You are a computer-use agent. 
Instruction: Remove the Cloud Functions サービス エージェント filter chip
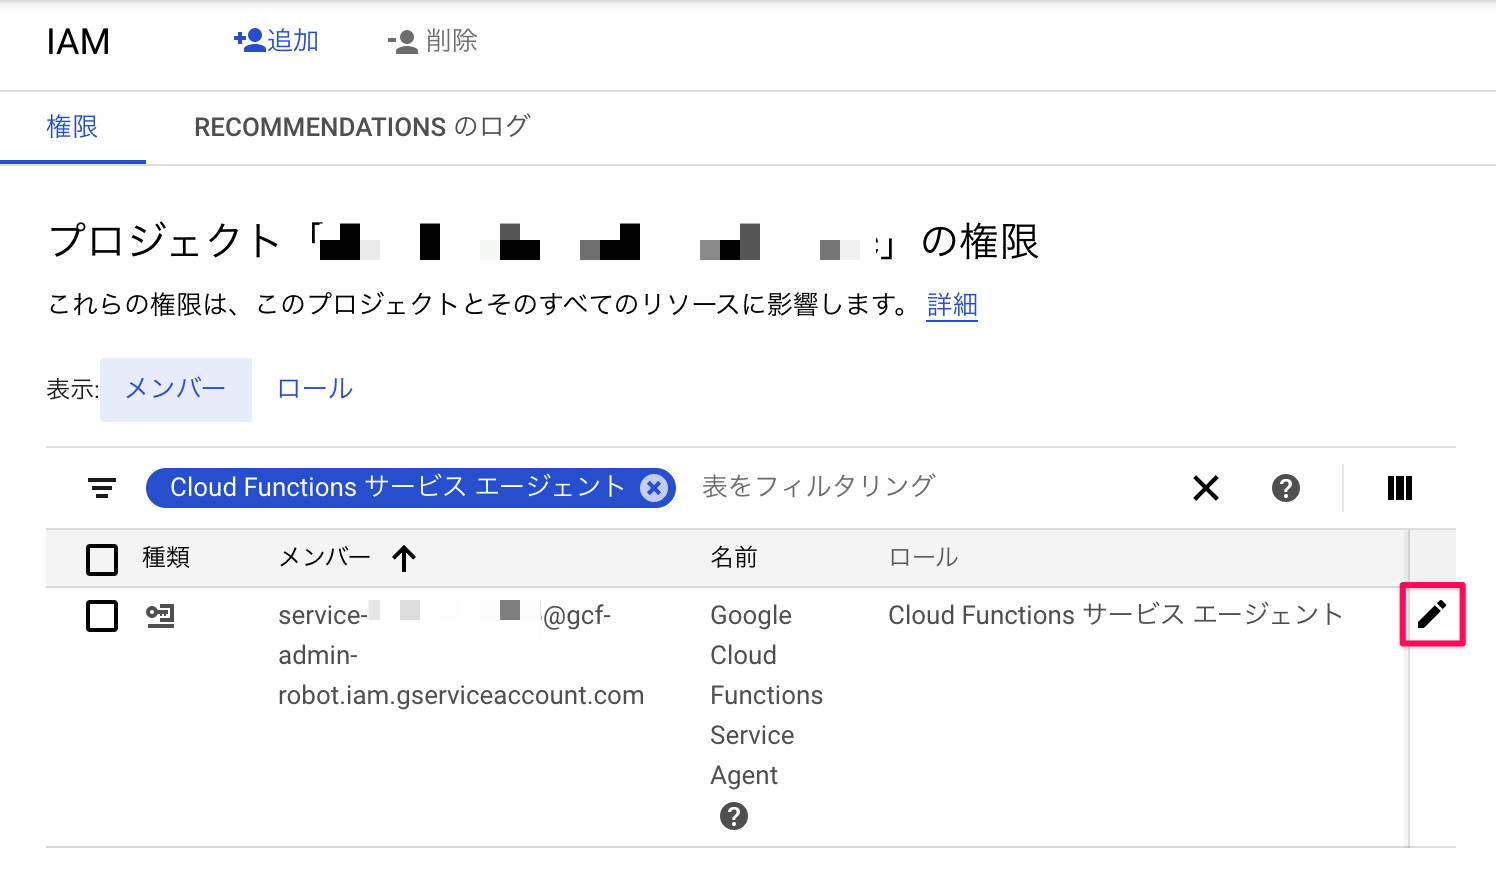pos(654,488)
